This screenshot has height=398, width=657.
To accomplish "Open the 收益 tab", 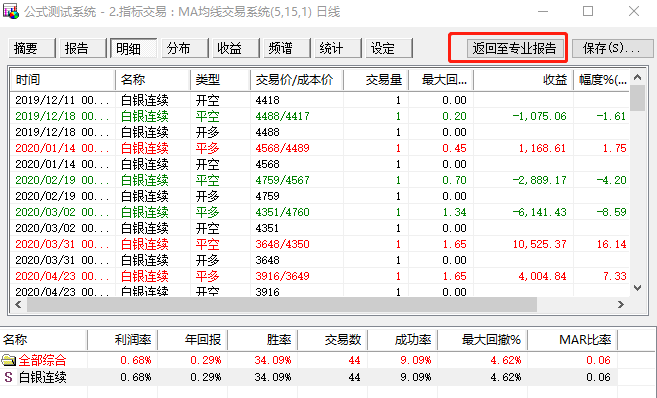I will coord(236,48).
